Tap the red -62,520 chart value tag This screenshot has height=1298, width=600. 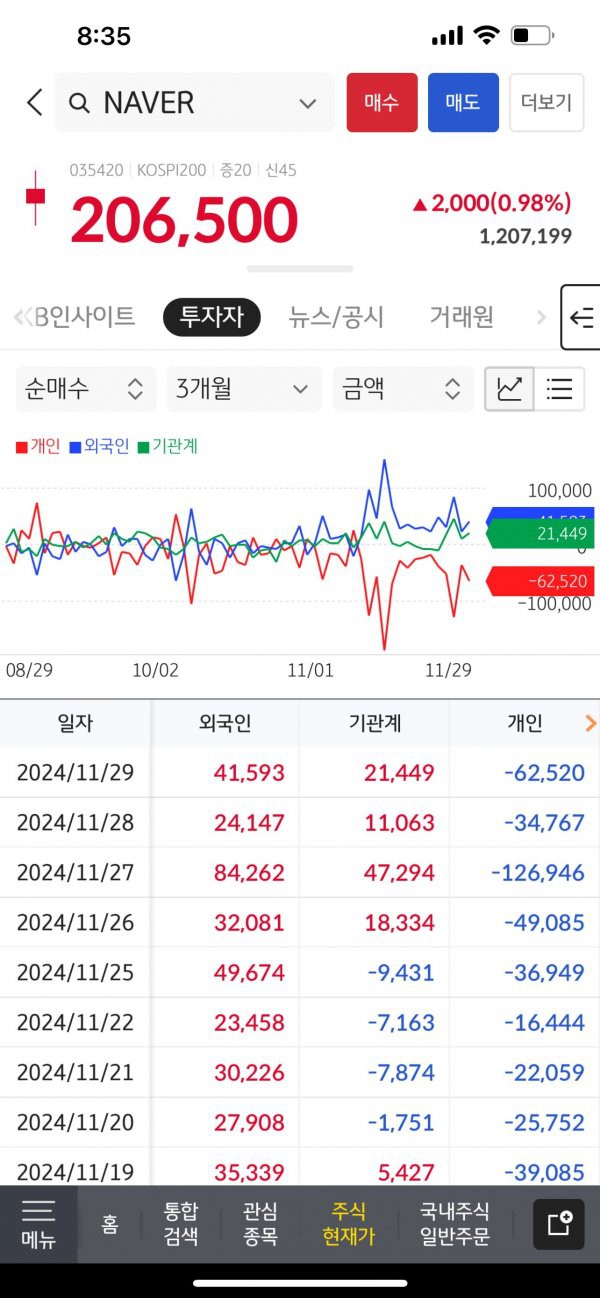(541, 580)
